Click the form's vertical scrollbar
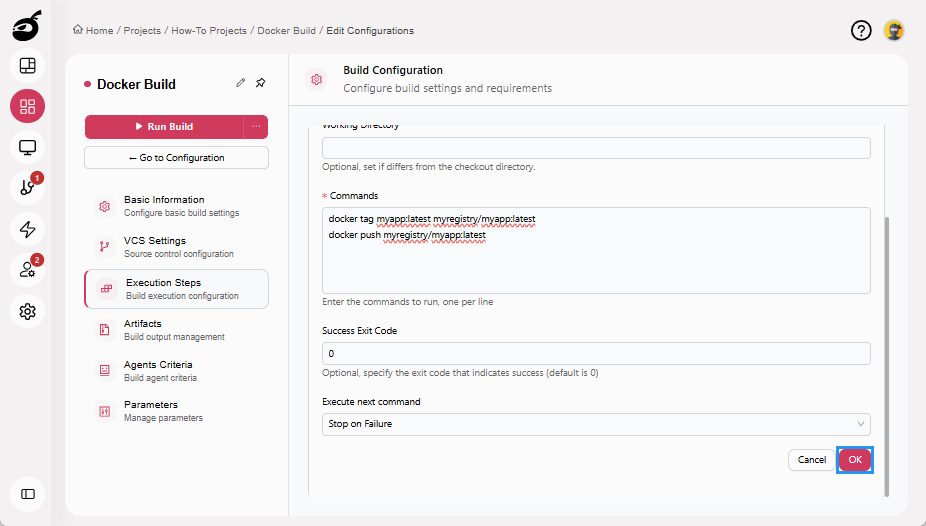This screenshot has height=526, width=926. coord(886,357)
